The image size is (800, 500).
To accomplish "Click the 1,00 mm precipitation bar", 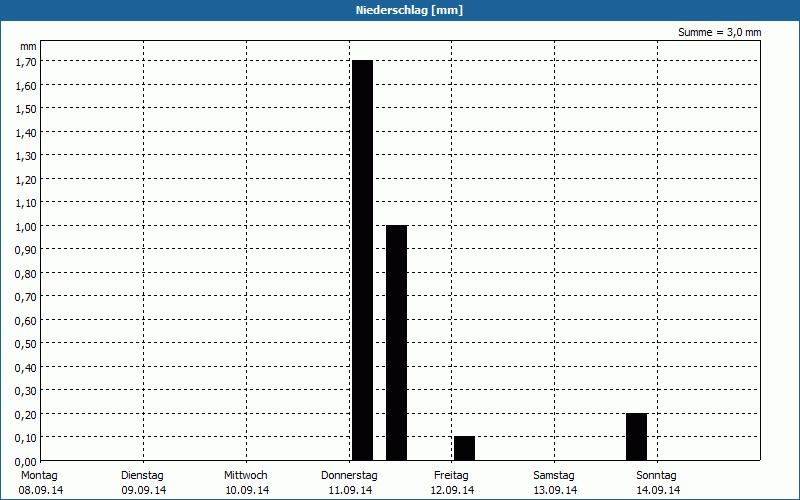I will coord(396,343).
